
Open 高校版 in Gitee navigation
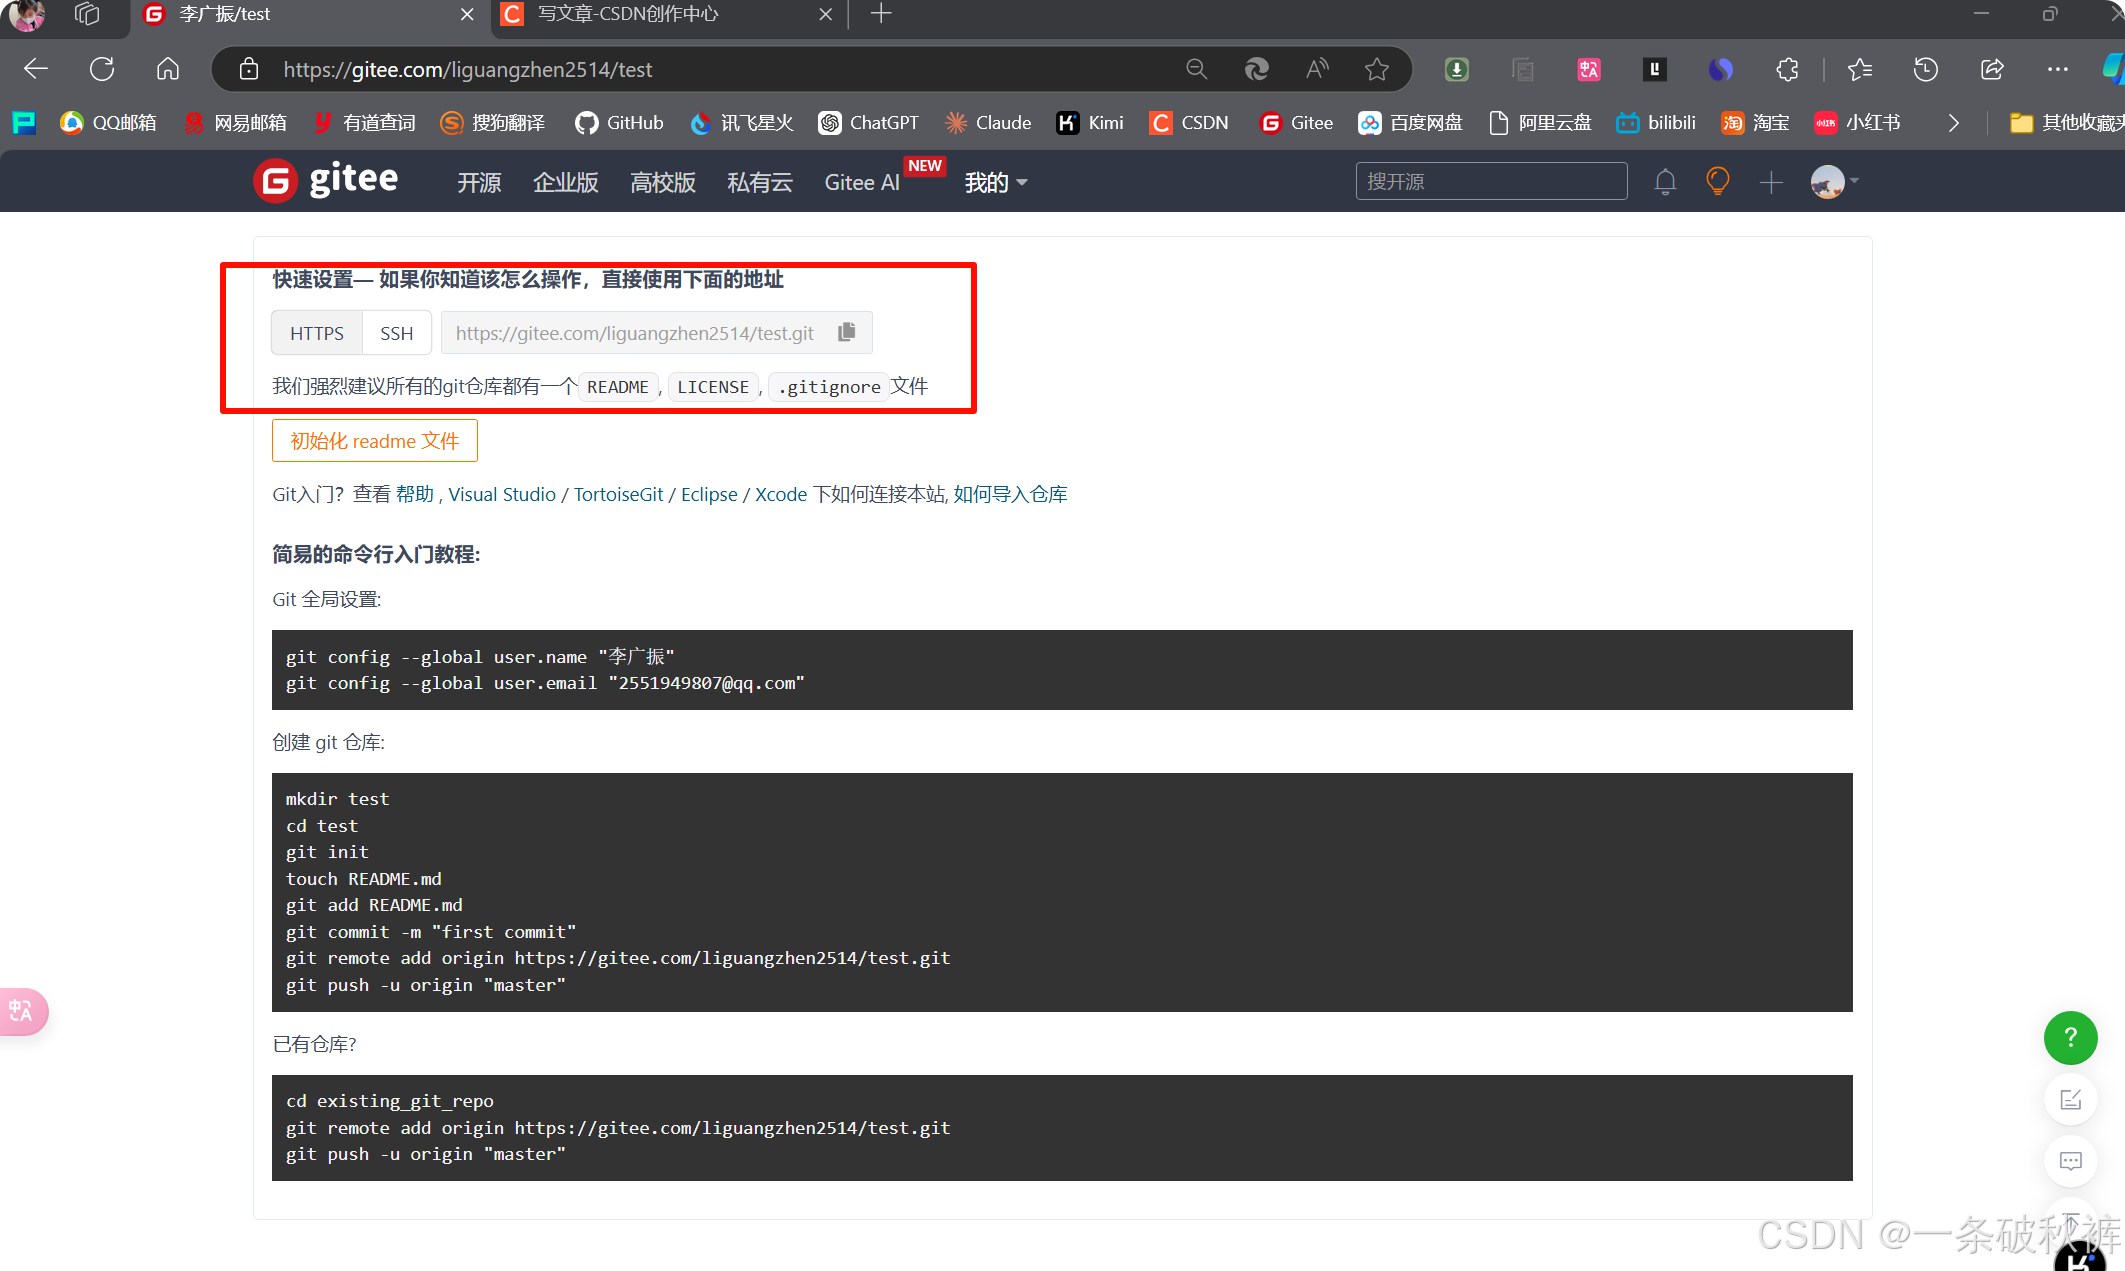[663, 182]
